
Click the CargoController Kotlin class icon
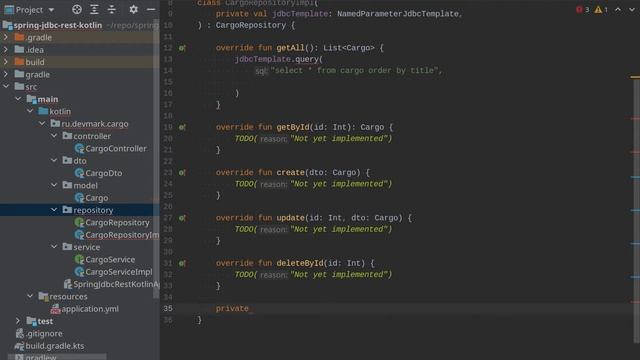pos(80,149)
